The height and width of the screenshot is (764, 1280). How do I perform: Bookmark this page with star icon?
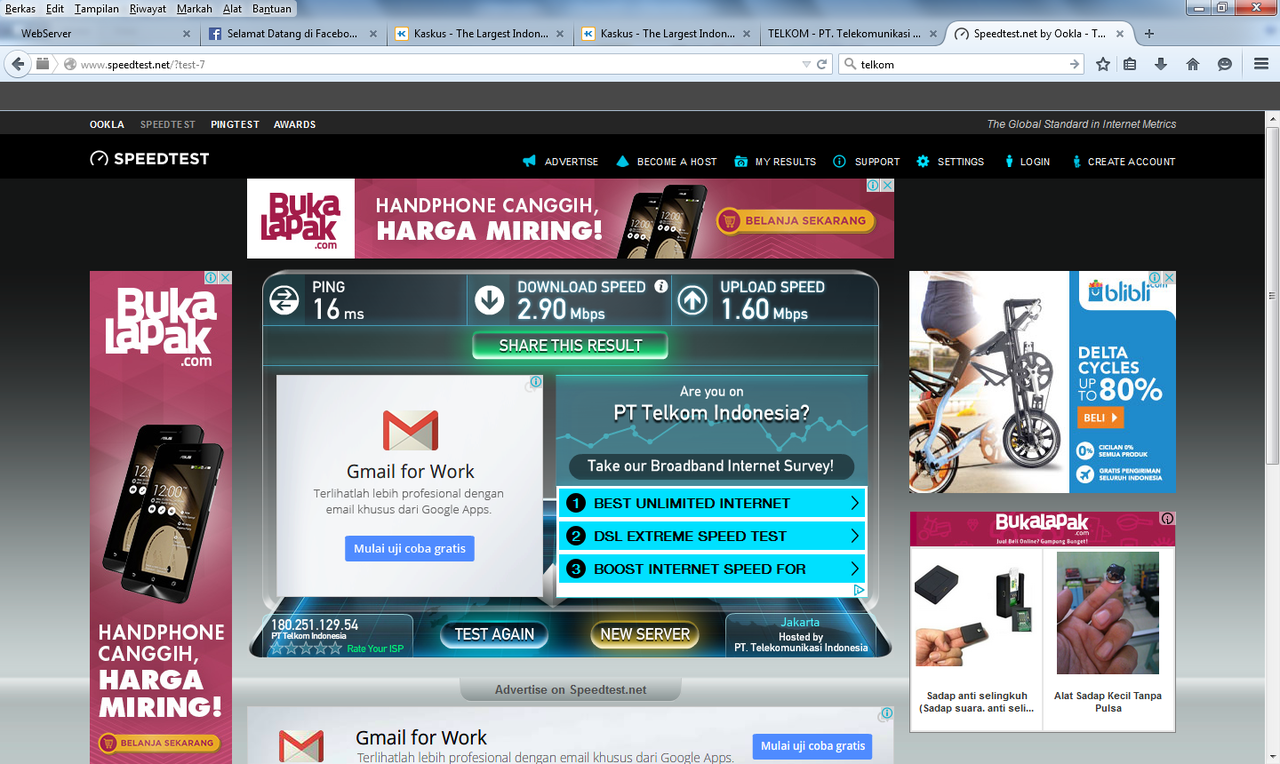[x=1103, y=64]
